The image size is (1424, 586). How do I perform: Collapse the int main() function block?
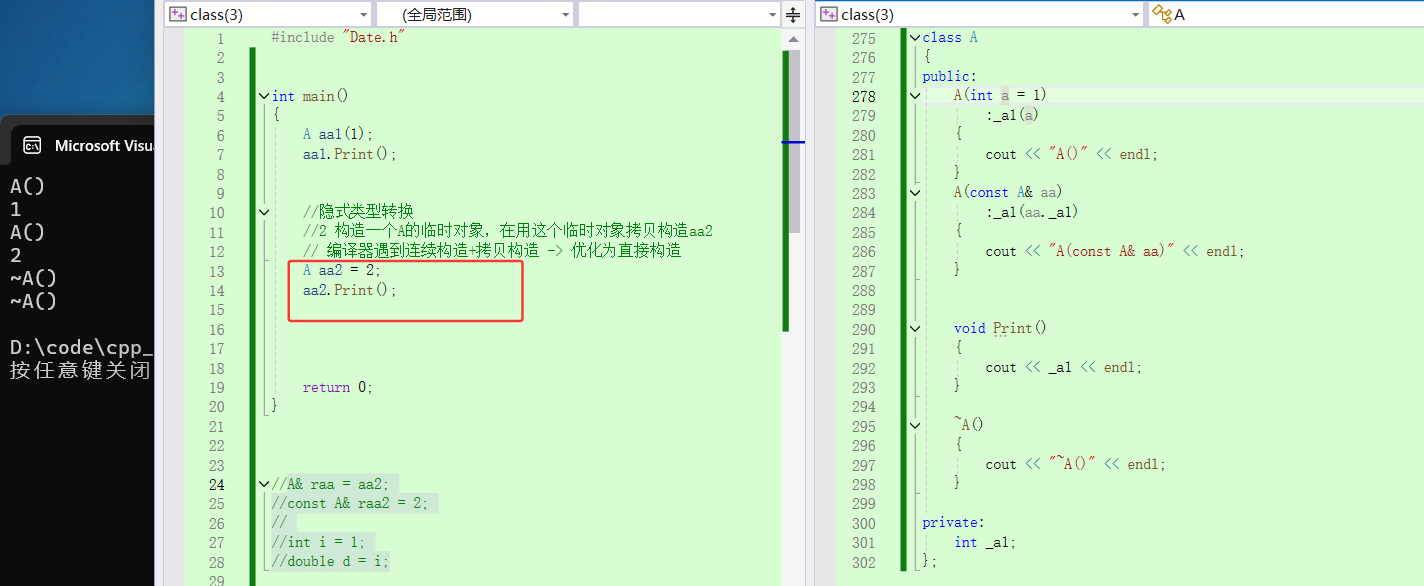(x=263, y=96)
